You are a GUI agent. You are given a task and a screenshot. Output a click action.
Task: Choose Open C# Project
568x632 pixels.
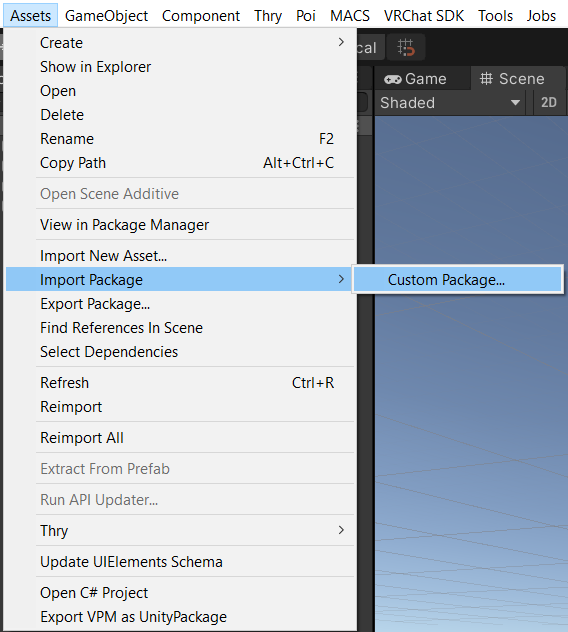click(179, 592)
